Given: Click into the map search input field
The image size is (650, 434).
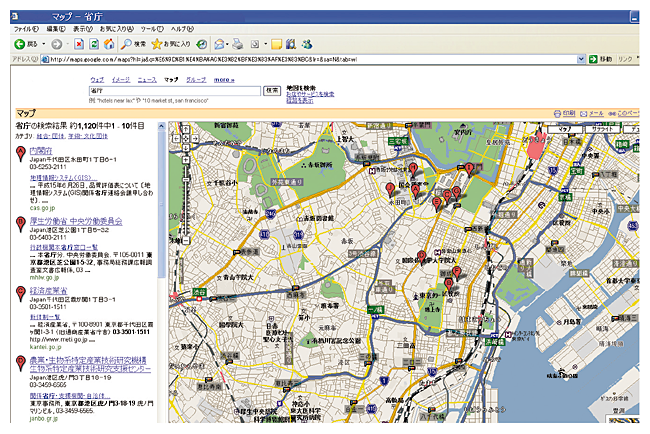Looking at the screenshot, I should click(x=175, y=90).
